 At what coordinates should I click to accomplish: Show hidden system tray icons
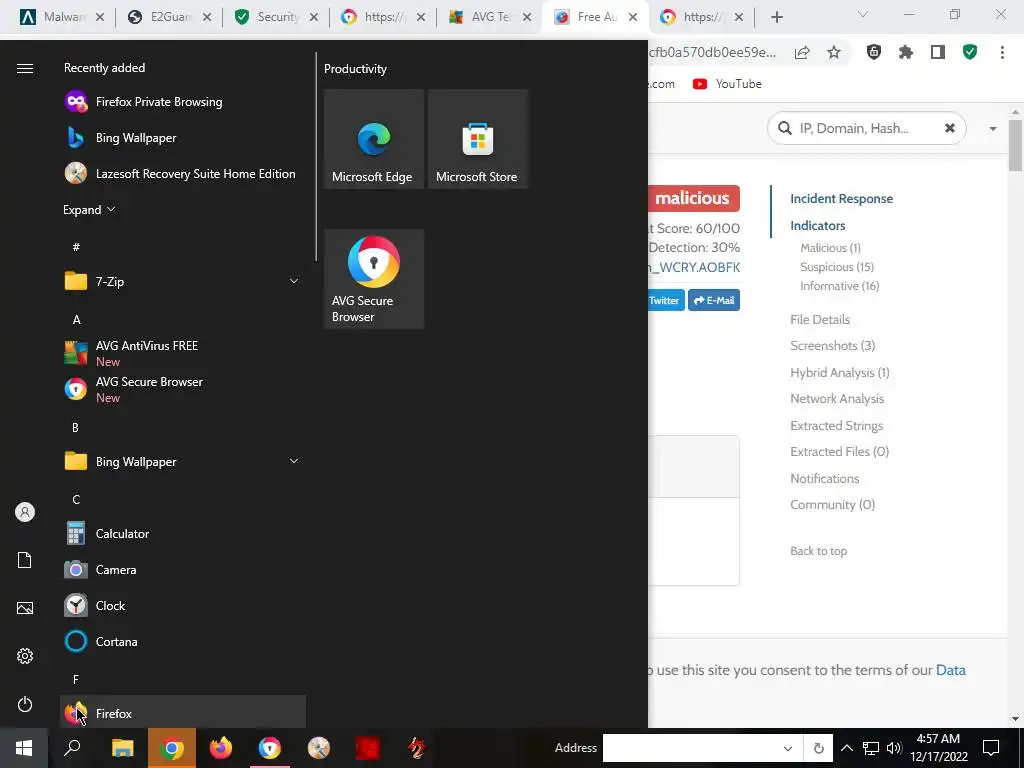click(x=846, y=748)
